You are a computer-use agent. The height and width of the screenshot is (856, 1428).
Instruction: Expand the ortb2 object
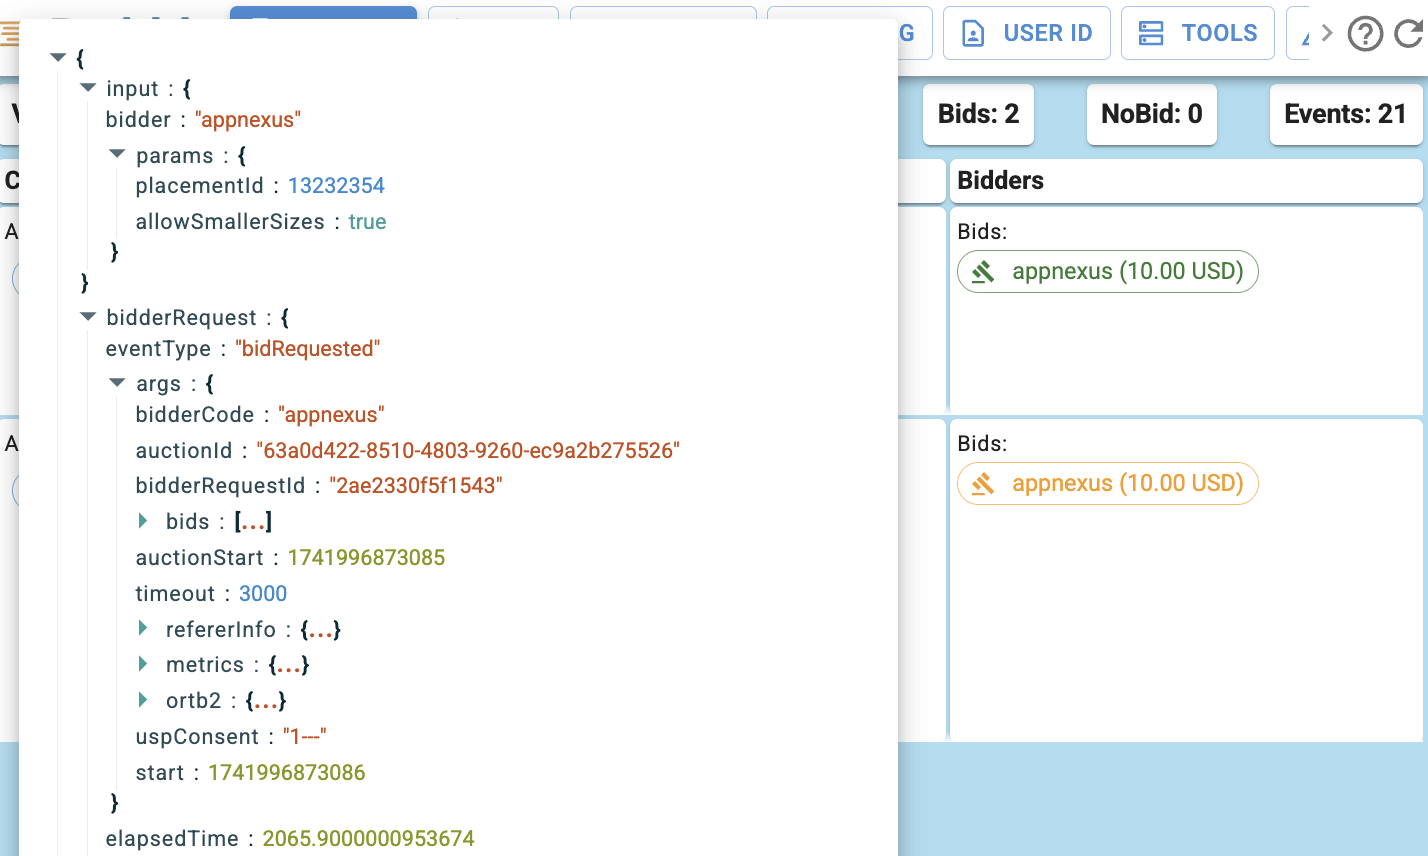click(143, 700)
